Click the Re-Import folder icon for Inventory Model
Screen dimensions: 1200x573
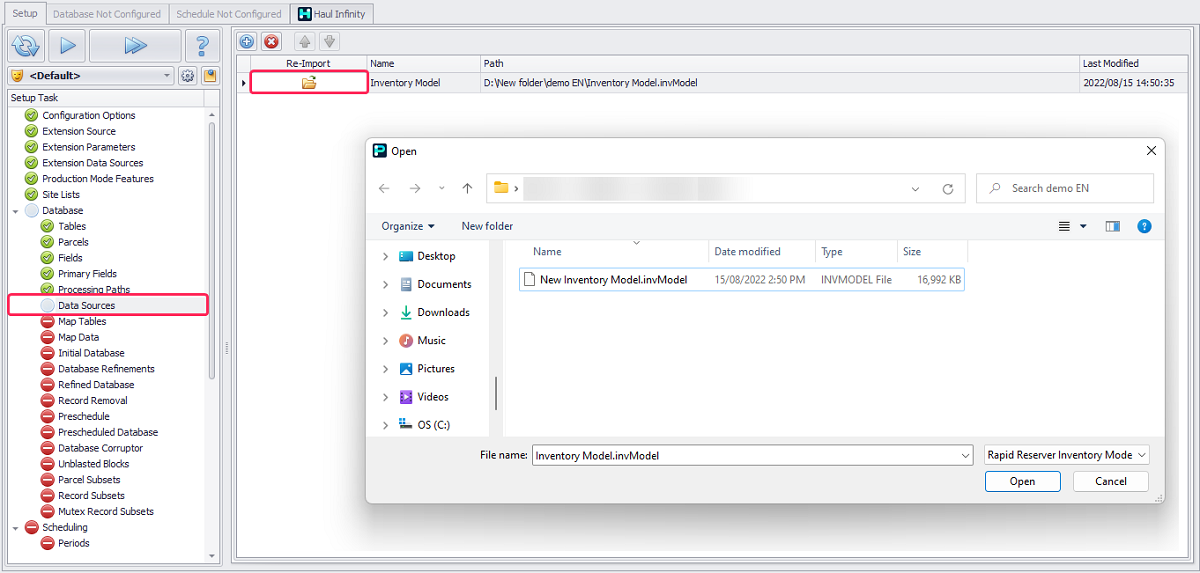309,83
